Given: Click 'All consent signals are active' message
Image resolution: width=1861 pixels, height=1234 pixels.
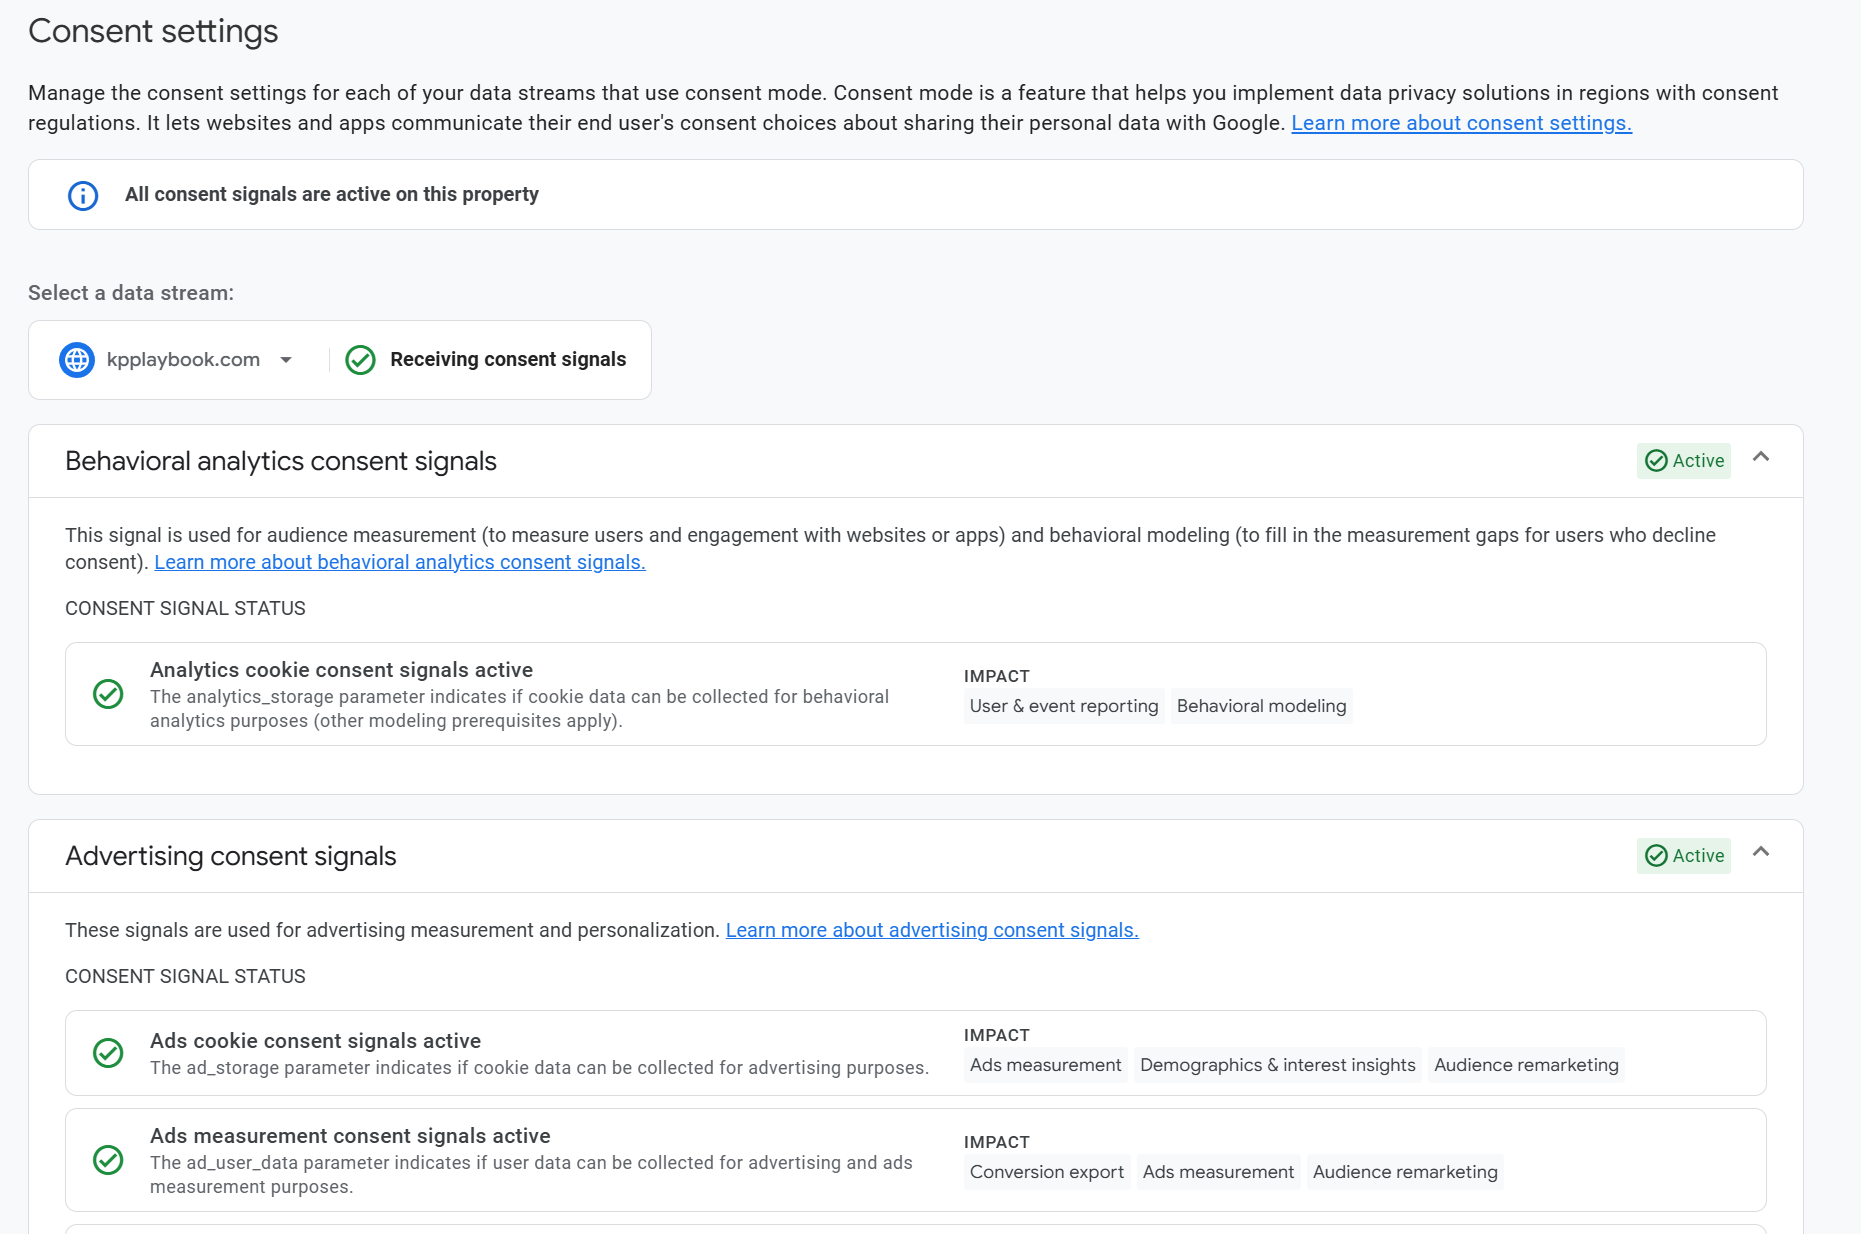Looking at the screenshot, I should pos(332,195).
